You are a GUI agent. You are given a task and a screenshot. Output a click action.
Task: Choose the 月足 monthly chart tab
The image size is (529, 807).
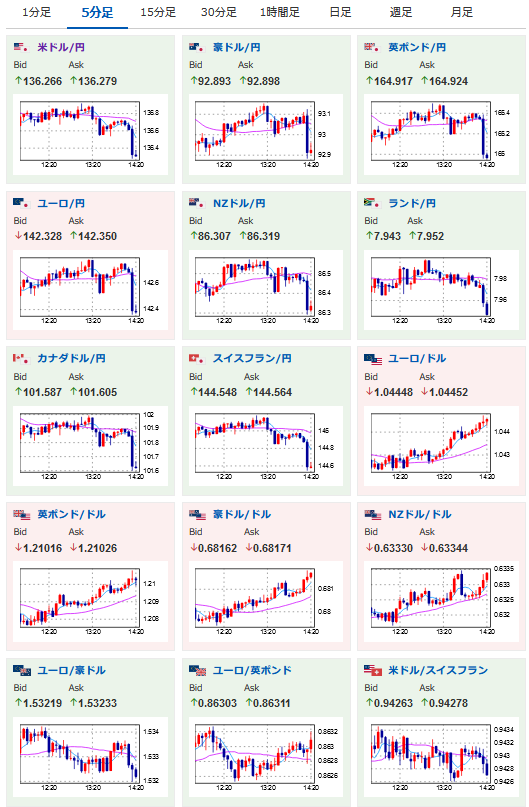tap(462, 12)
